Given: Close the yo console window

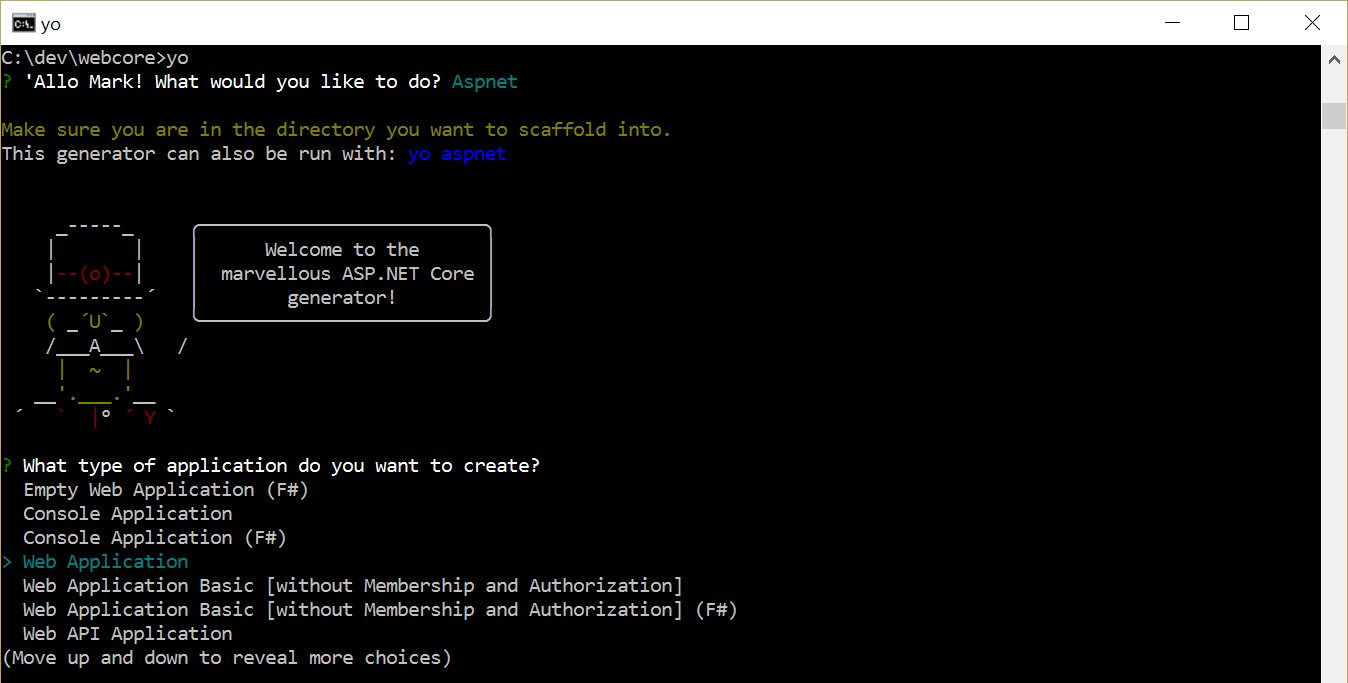Looking at the screenshot, I should (x=1312, y=22).
